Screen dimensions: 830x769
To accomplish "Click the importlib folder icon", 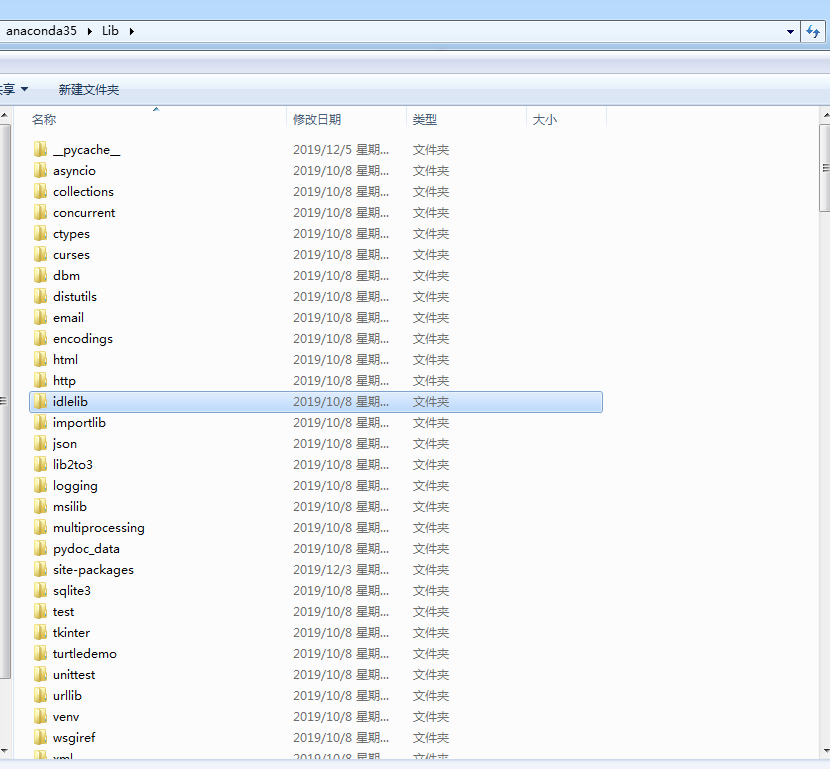I will 40,422.
